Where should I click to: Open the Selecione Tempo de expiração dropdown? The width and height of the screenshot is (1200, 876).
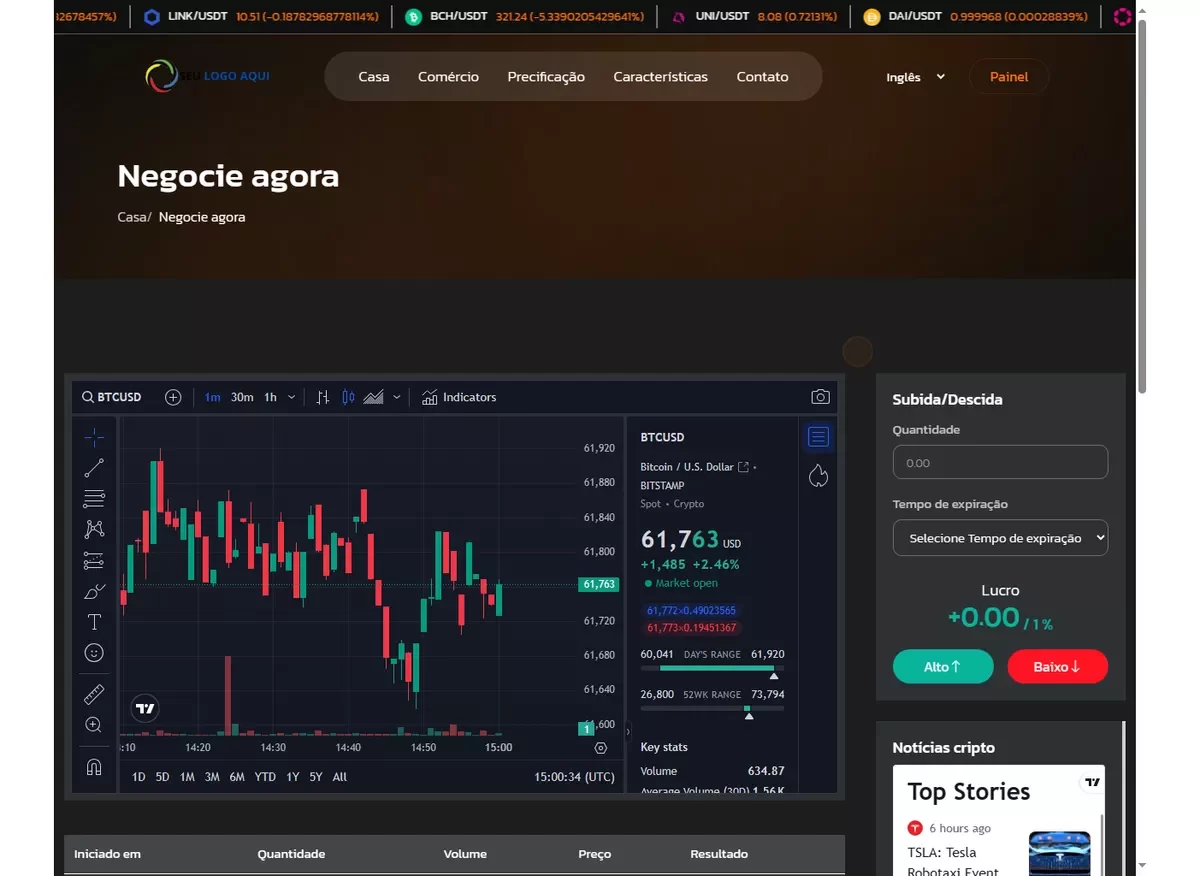tap(1000, 538)
